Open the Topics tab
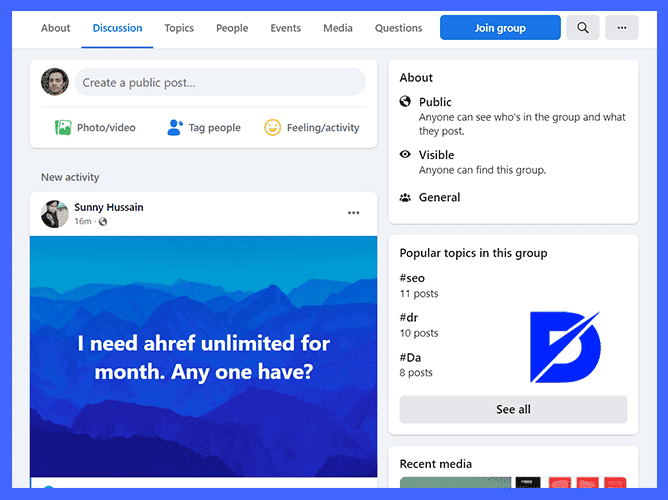This screenshot has height=500, width=668. (179, 28)
